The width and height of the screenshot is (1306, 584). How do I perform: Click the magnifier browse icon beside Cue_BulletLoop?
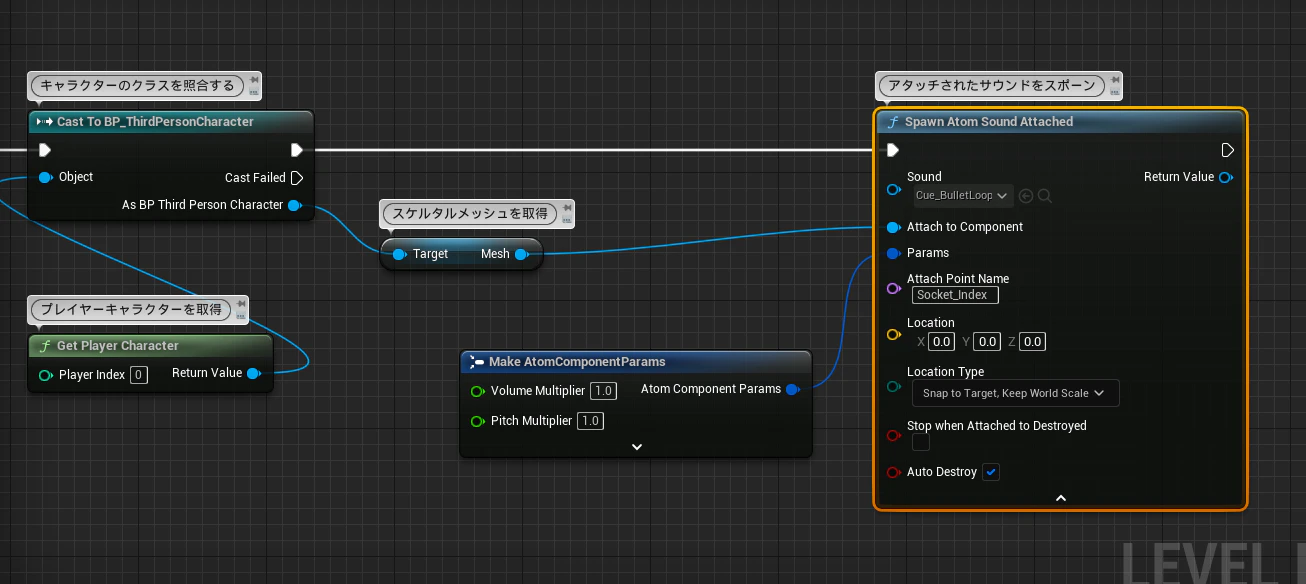pyautogui.click(x=1045, y=196)
